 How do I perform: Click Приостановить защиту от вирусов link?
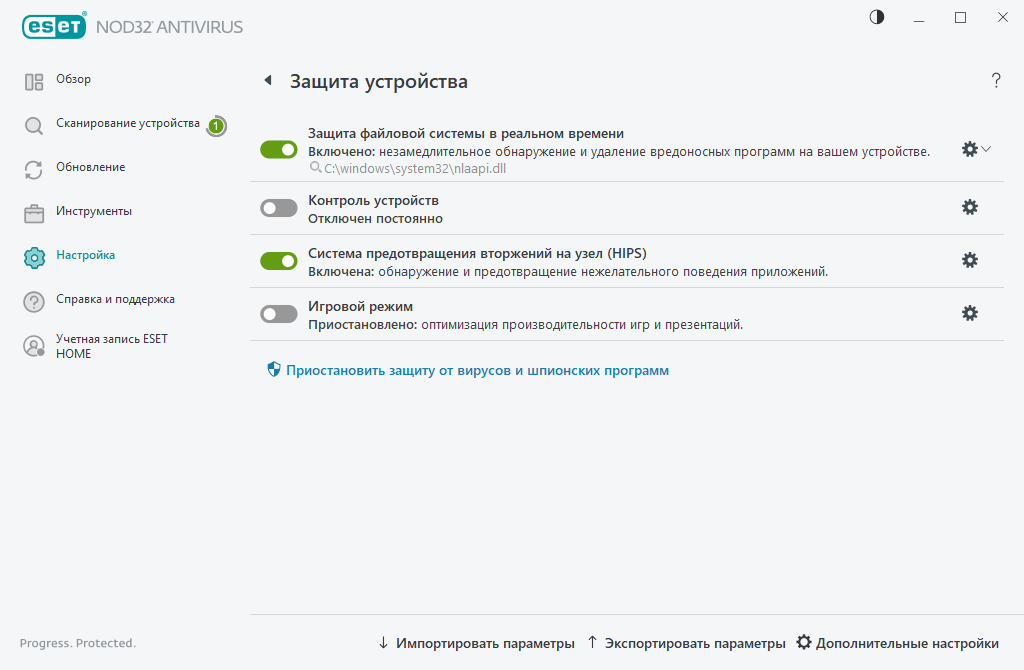pyautogui.click(x=477, y=370)
